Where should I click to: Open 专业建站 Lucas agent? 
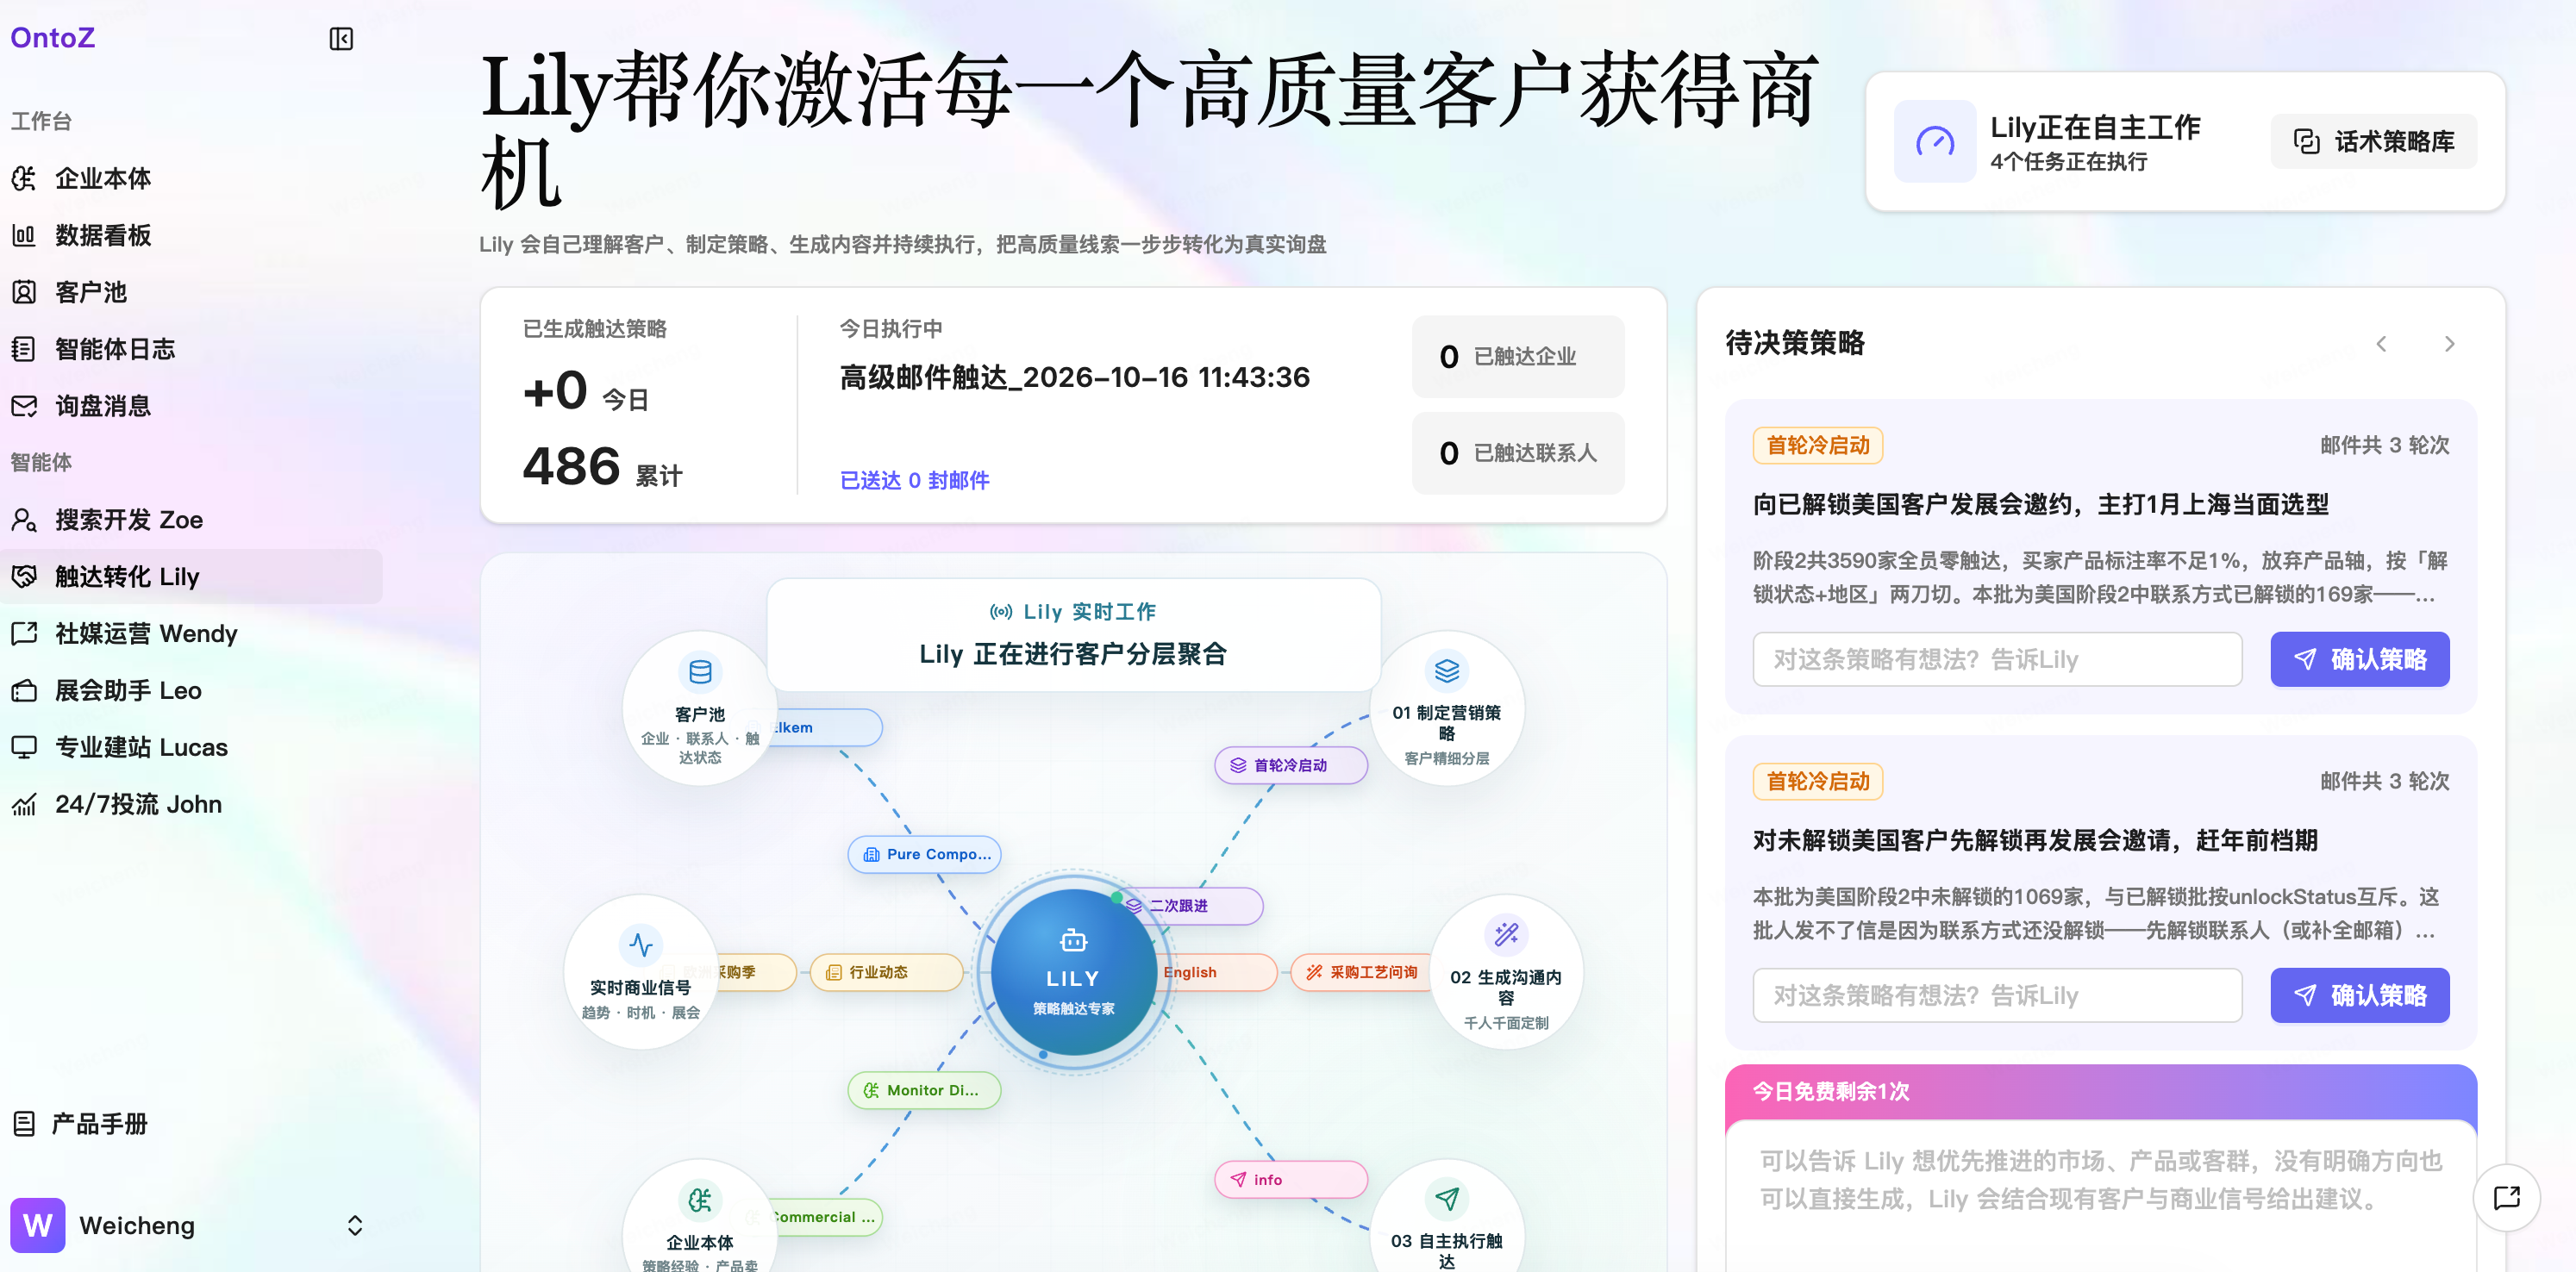coord(190,748)
